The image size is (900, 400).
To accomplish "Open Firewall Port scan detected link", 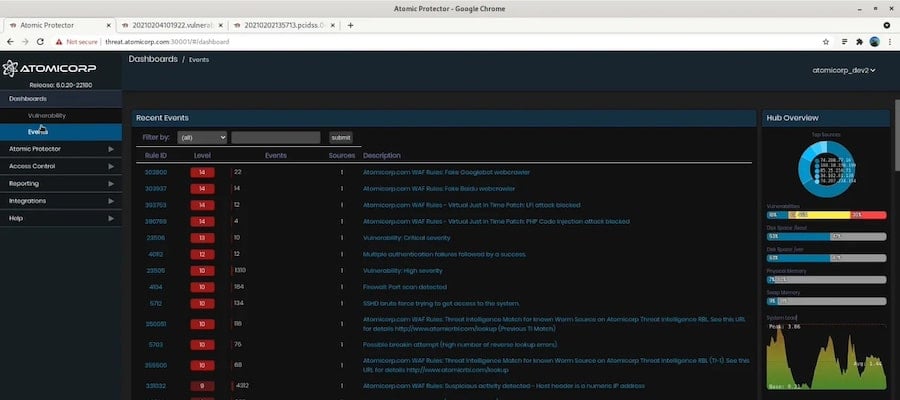I will coord(405,287).
